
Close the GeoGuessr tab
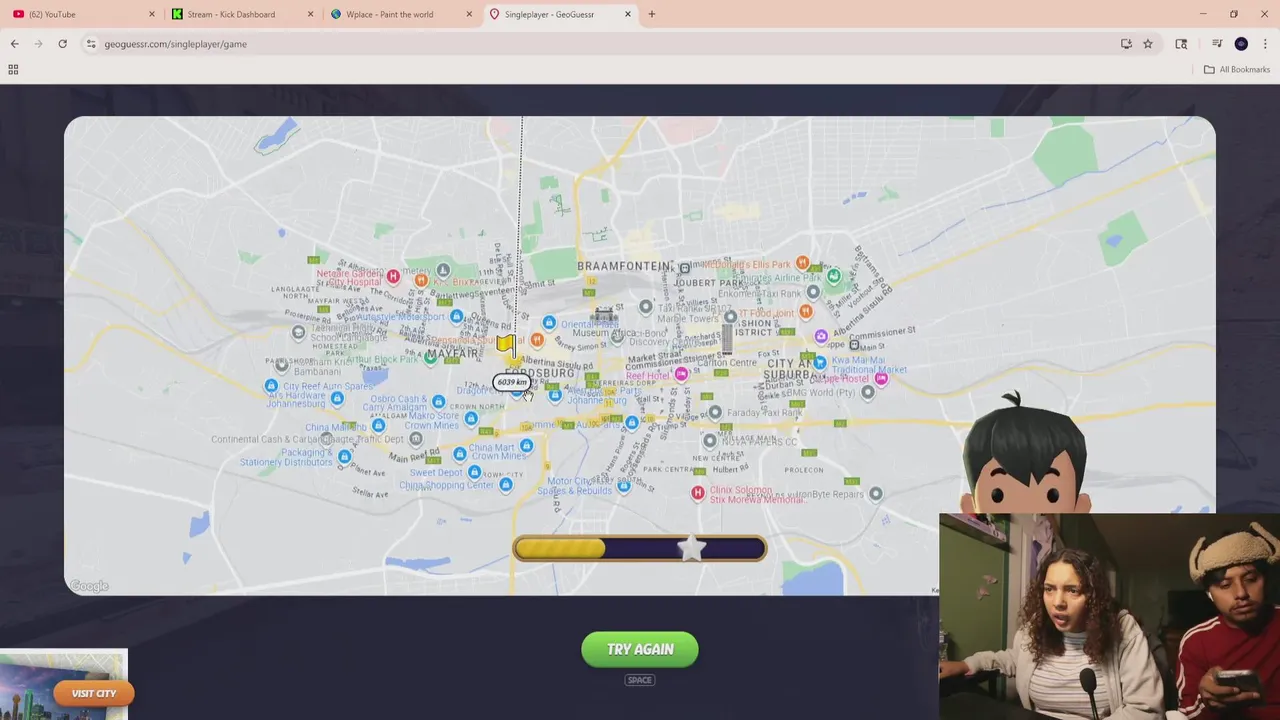628,14
